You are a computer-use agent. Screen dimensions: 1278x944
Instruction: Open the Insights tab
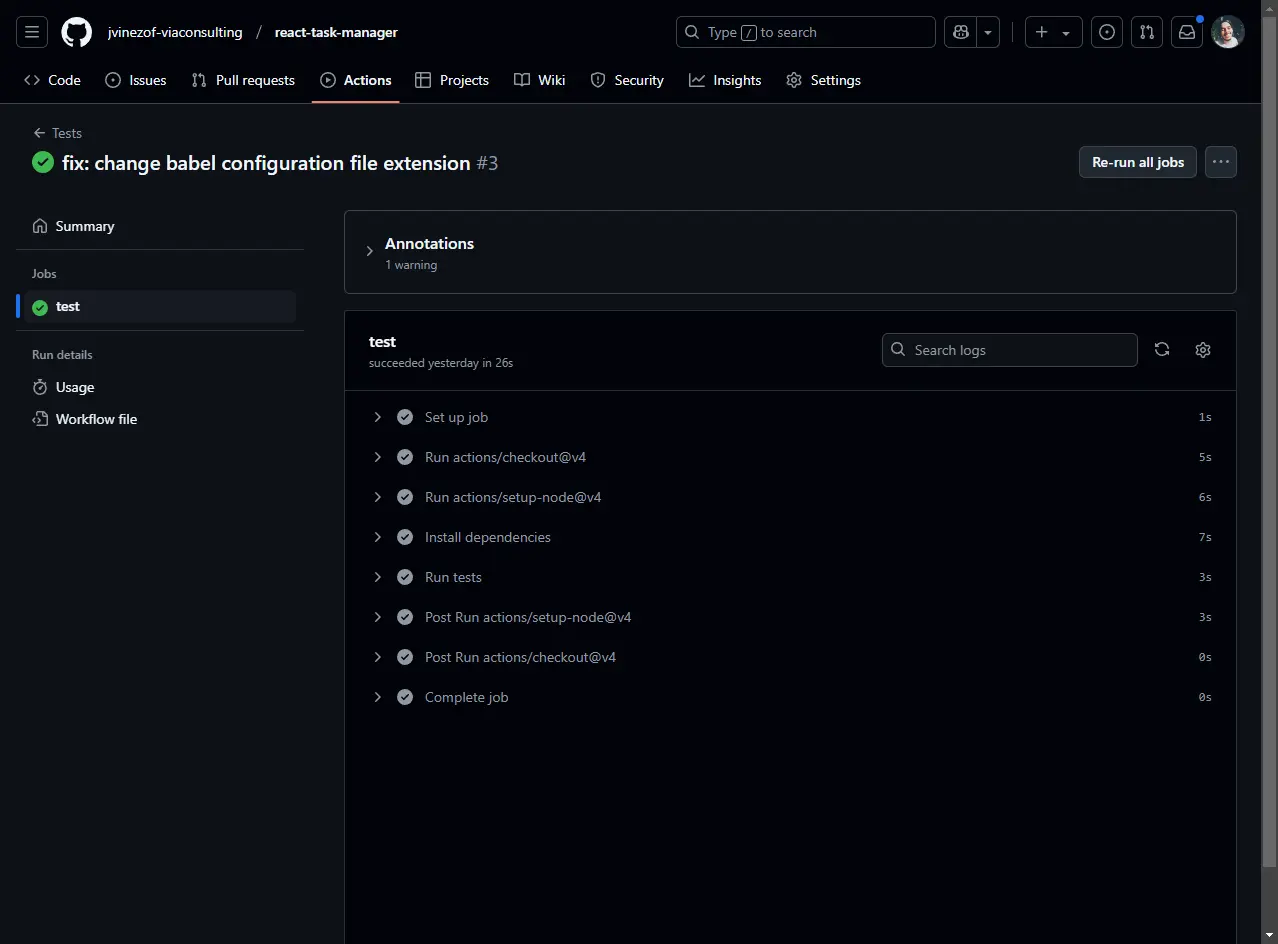pos(725,80)
